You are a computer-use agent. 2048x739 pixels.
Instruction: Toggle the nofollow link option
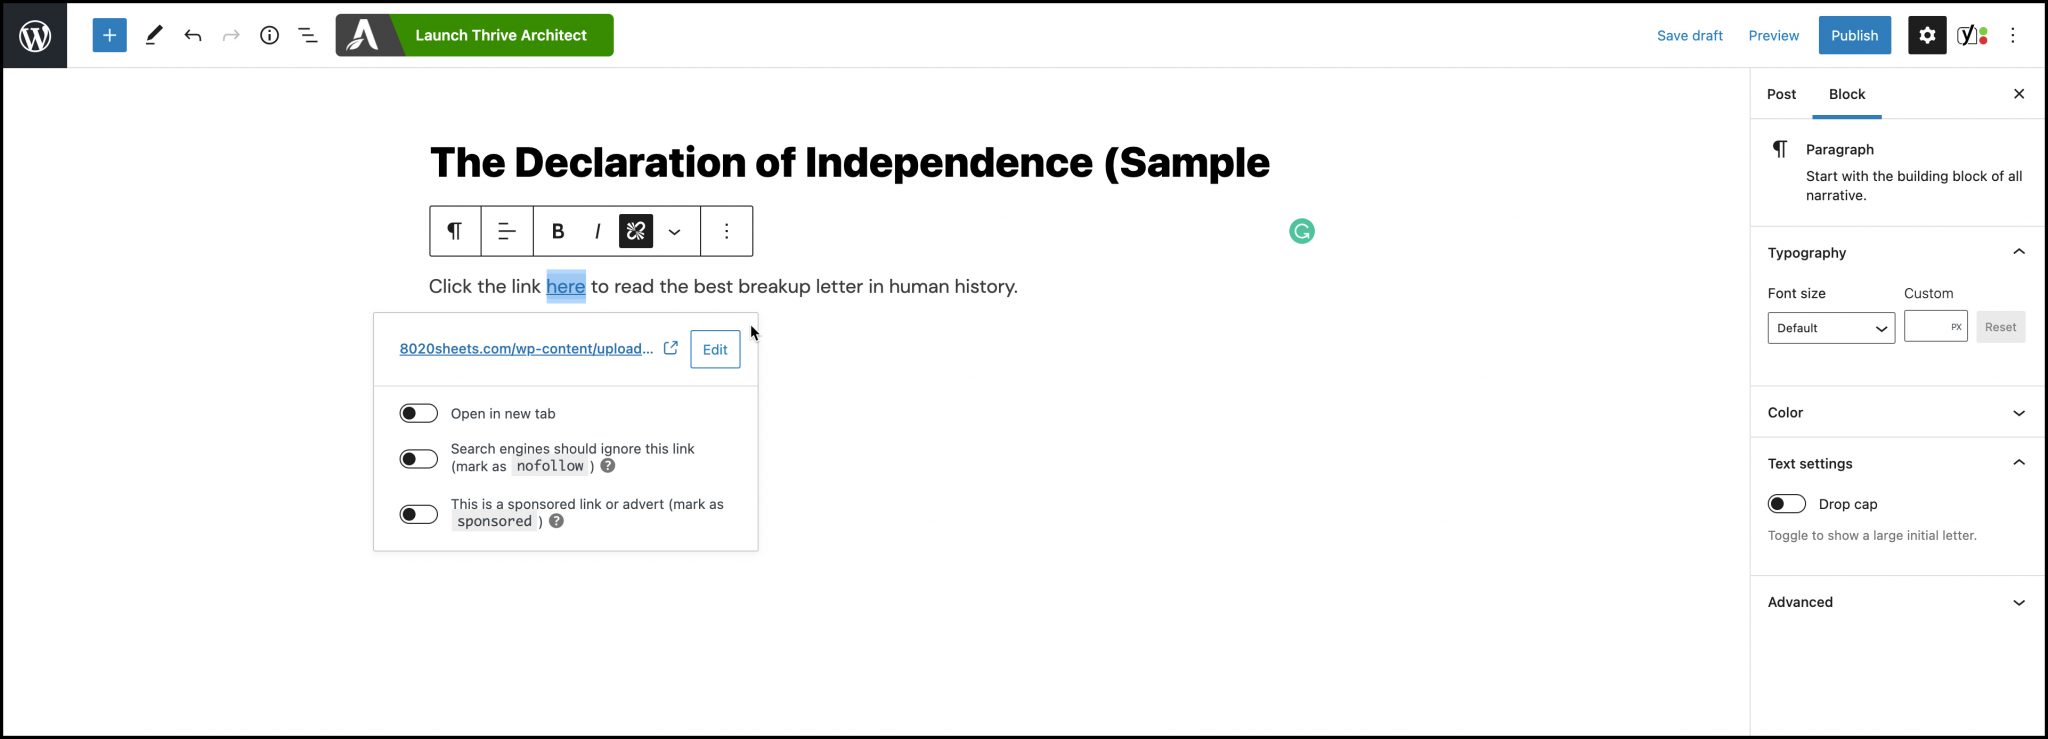coord(418,459)
